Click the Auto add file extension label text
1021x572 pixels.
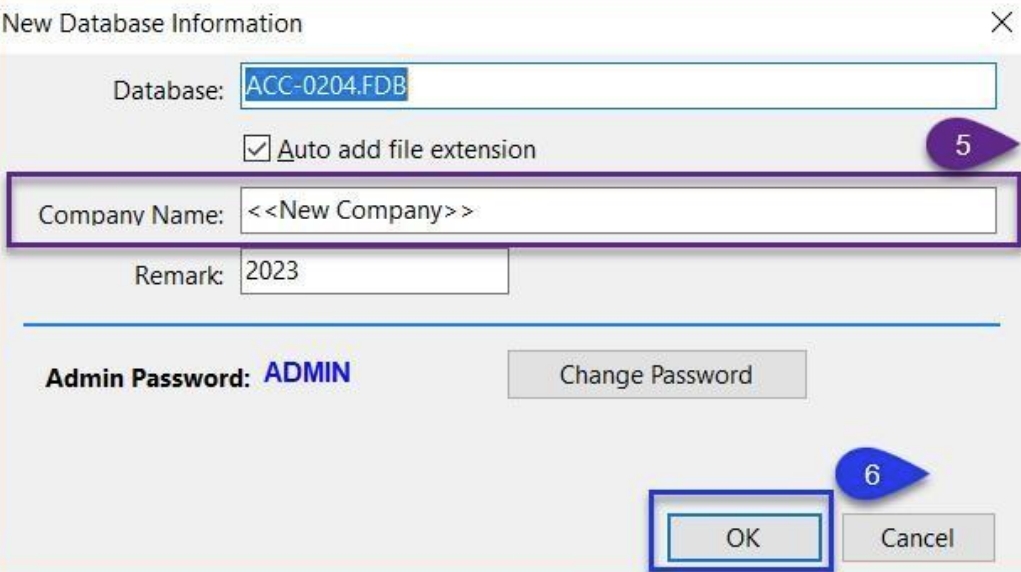(406, 150)
